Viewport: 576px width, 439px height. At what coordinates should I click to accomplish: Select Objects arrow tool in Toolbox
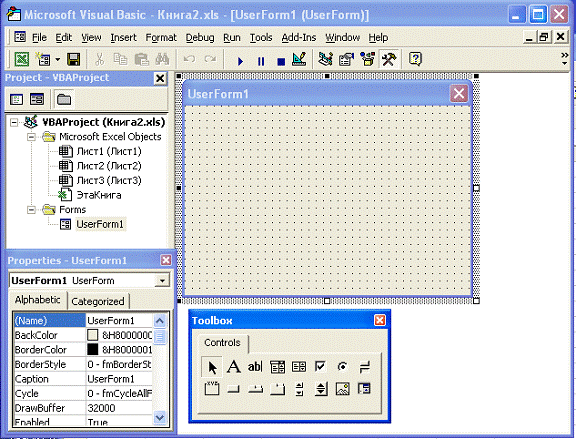(x=212, y=367)
